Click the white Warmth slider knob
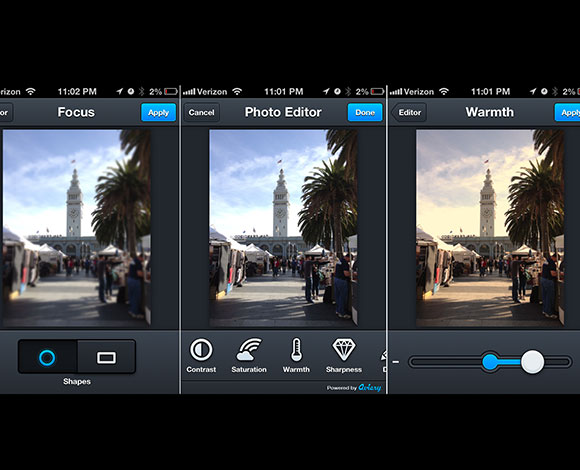 [532, 362]
